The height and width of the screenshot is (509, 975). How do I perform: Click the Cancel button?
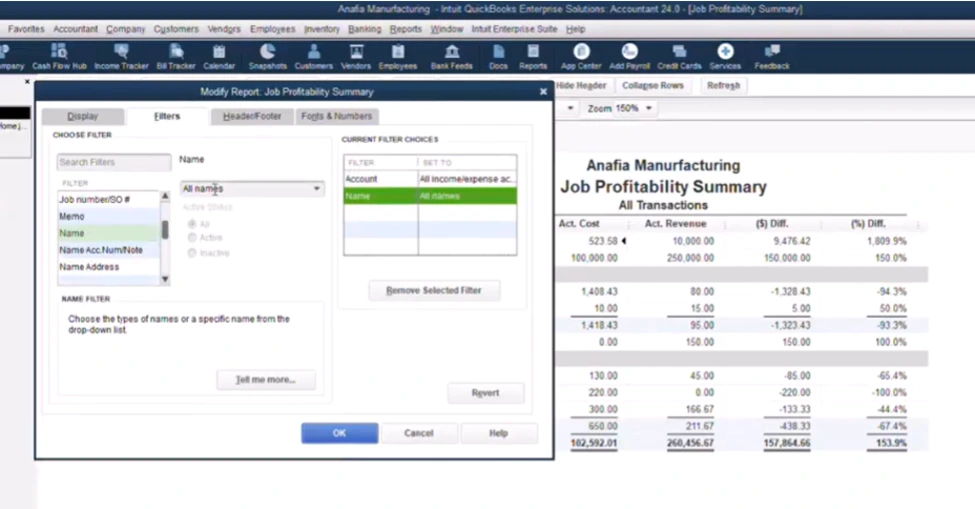[x=418, y=433]
